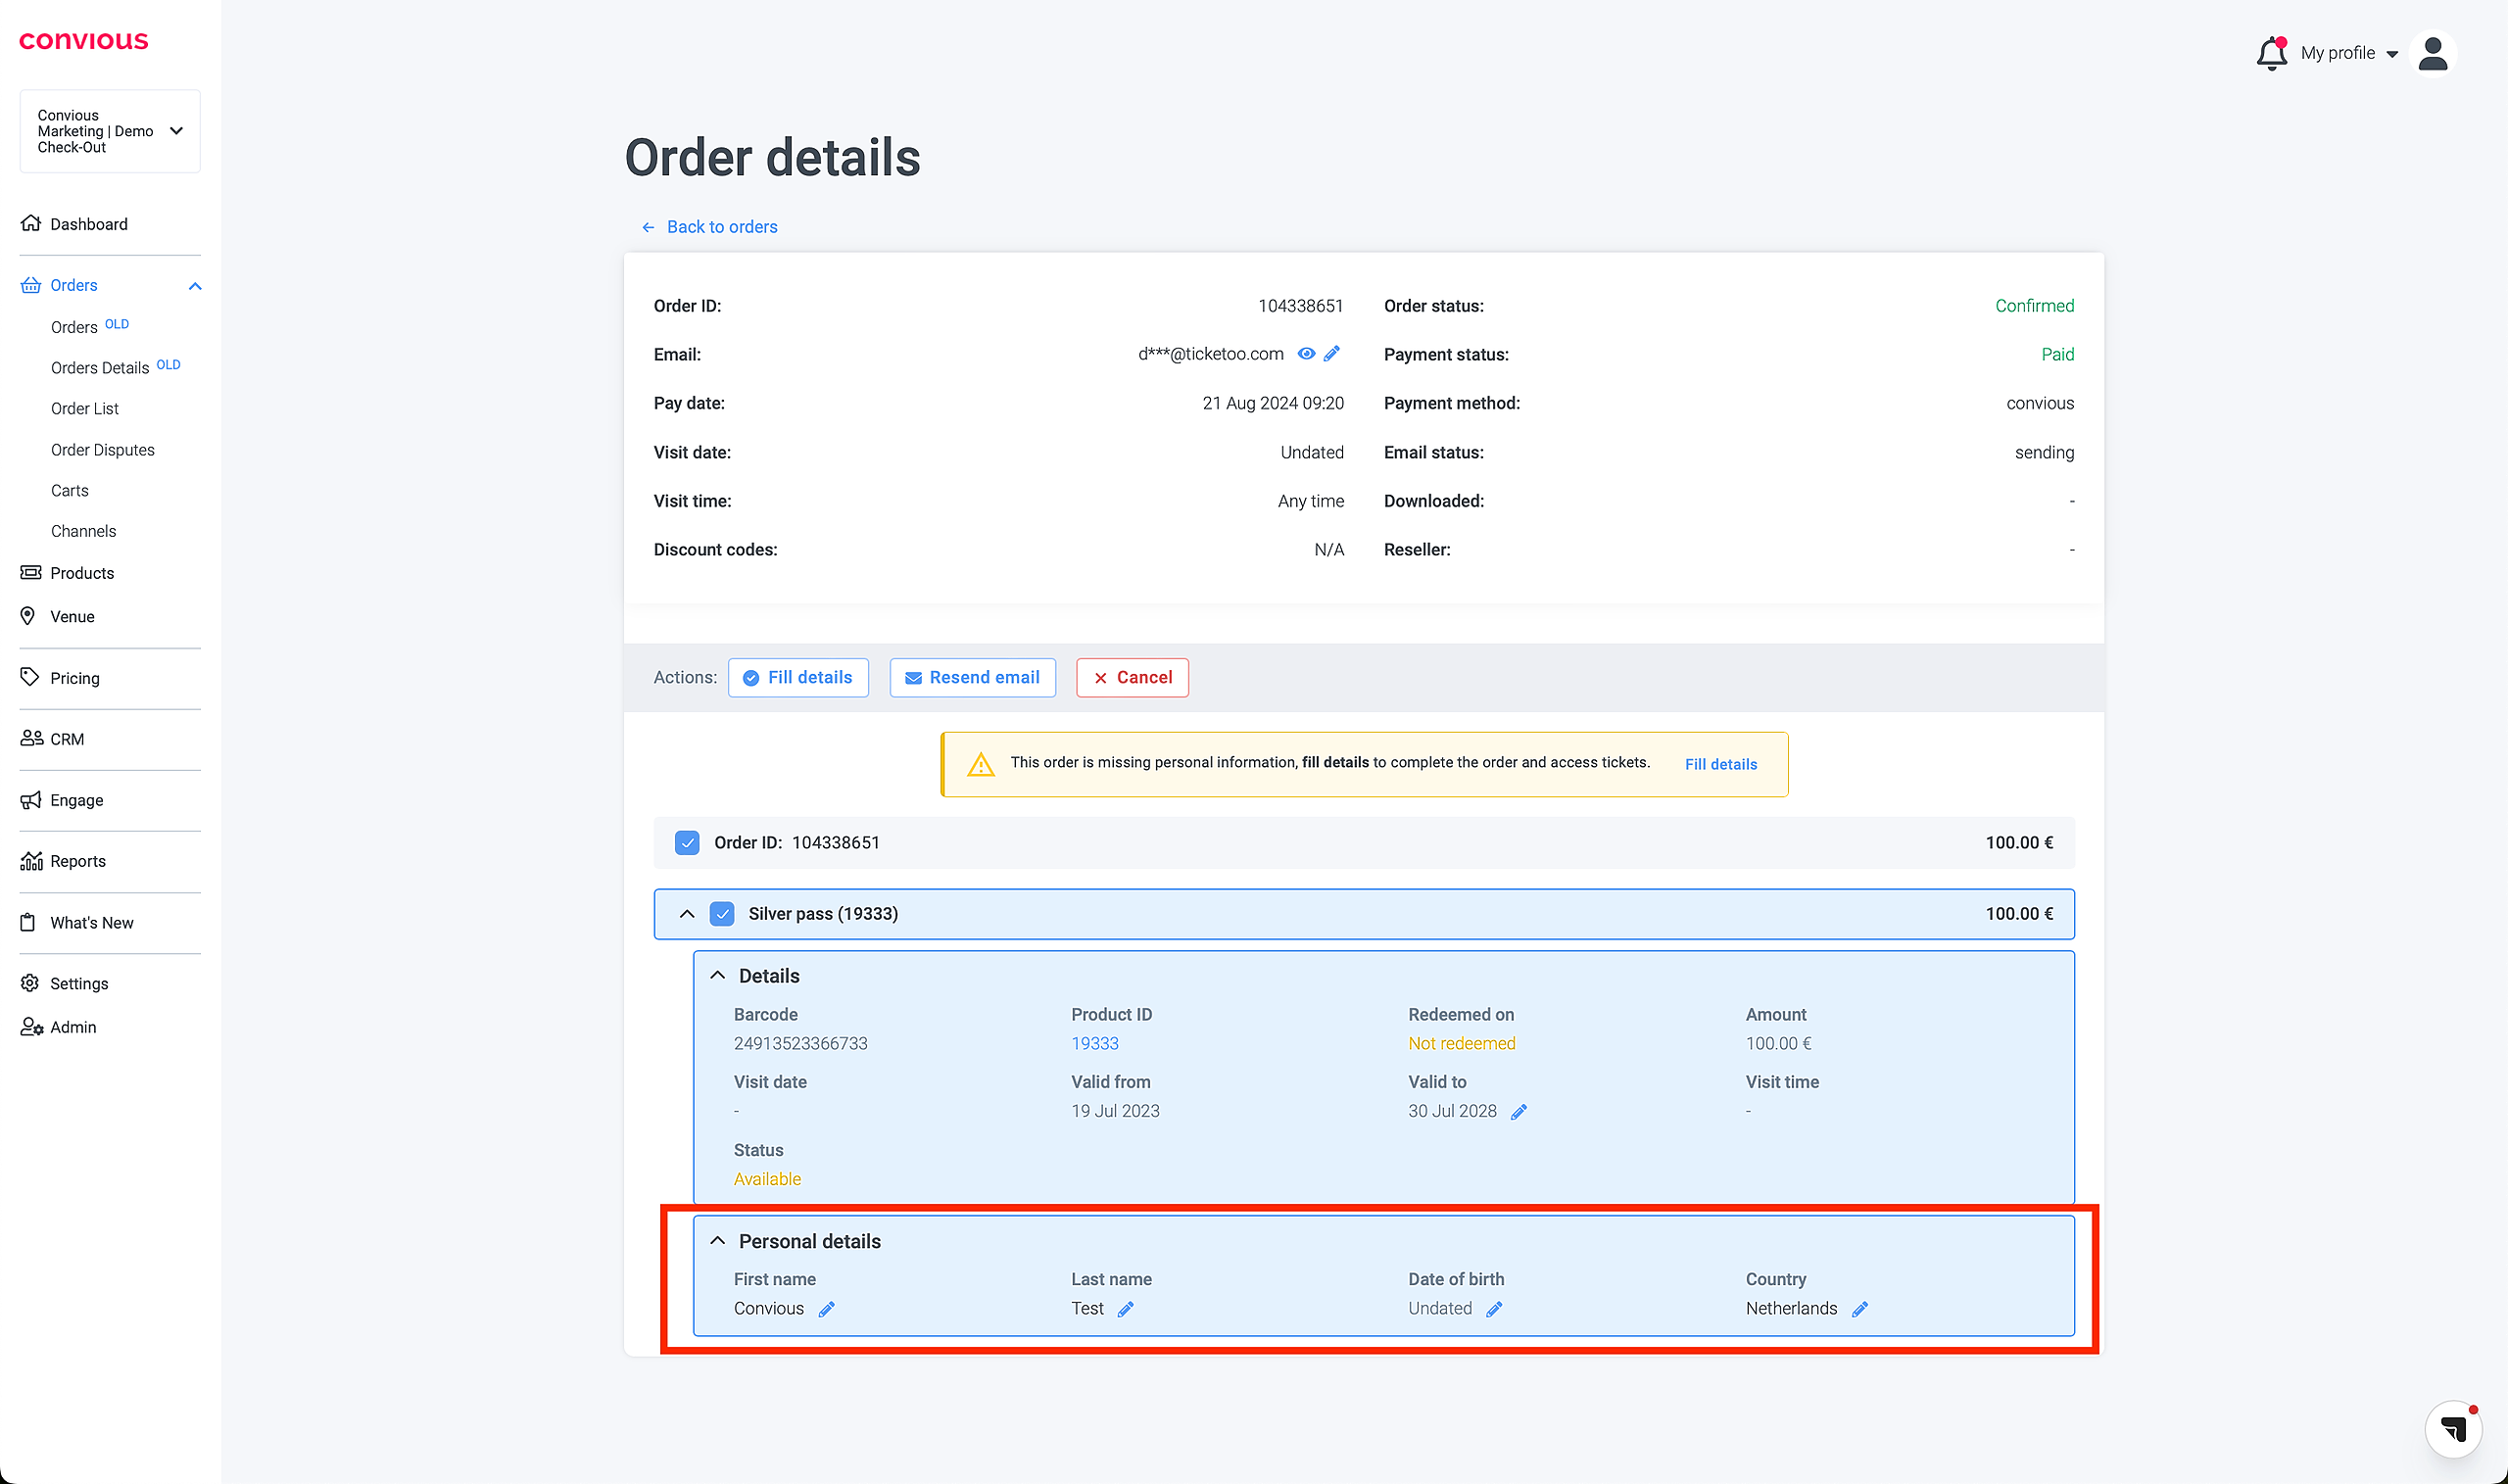Click the notification bell icon
This screenshot has height=1484, width=2508.
(2271, 53)
